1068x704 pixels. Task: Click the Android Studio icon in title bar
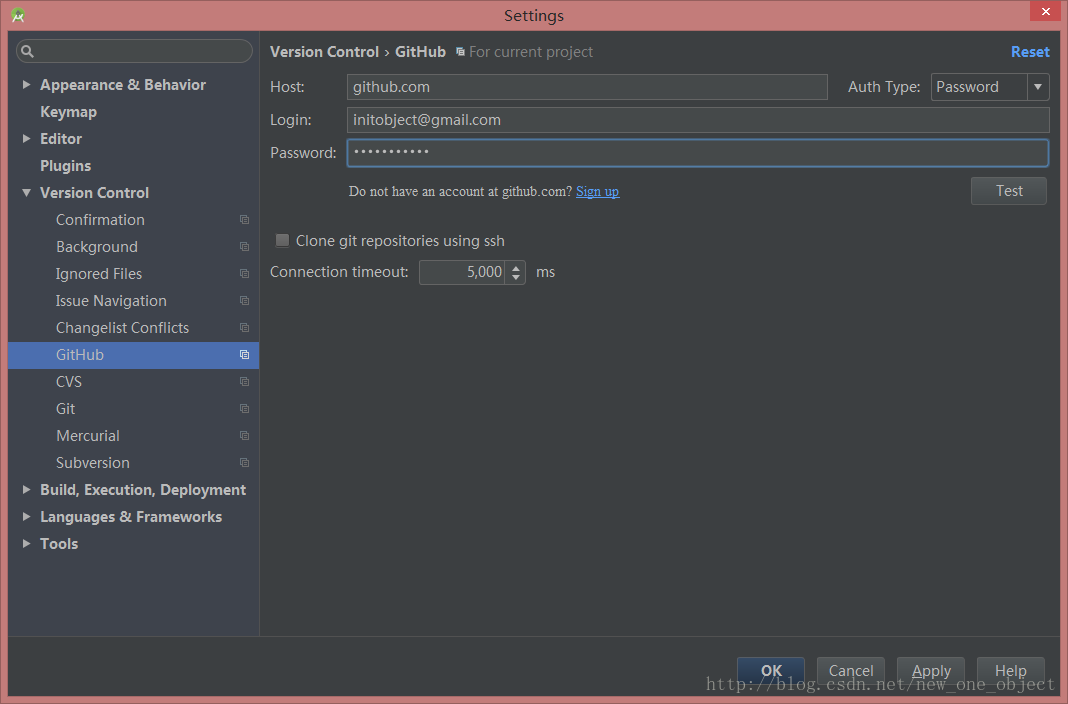click(18, 15)
